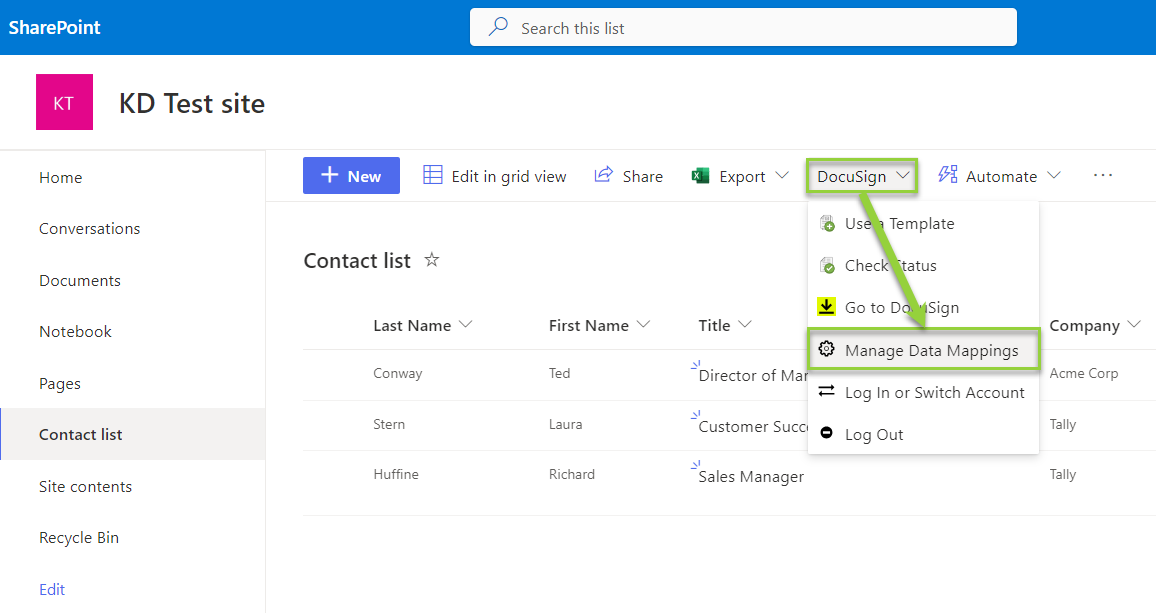The image size is (1156, 613).
Task: Click the Log Out icon
Action: point(827,433)
